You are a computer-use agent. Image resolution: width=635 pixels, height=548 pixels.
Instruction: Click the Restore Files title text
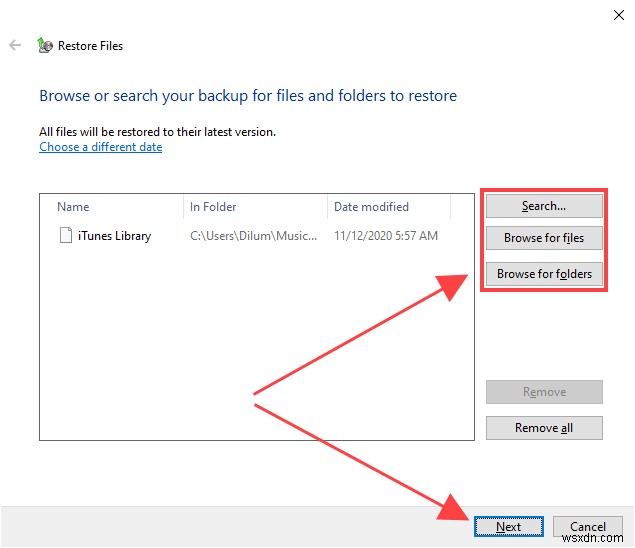91,46
